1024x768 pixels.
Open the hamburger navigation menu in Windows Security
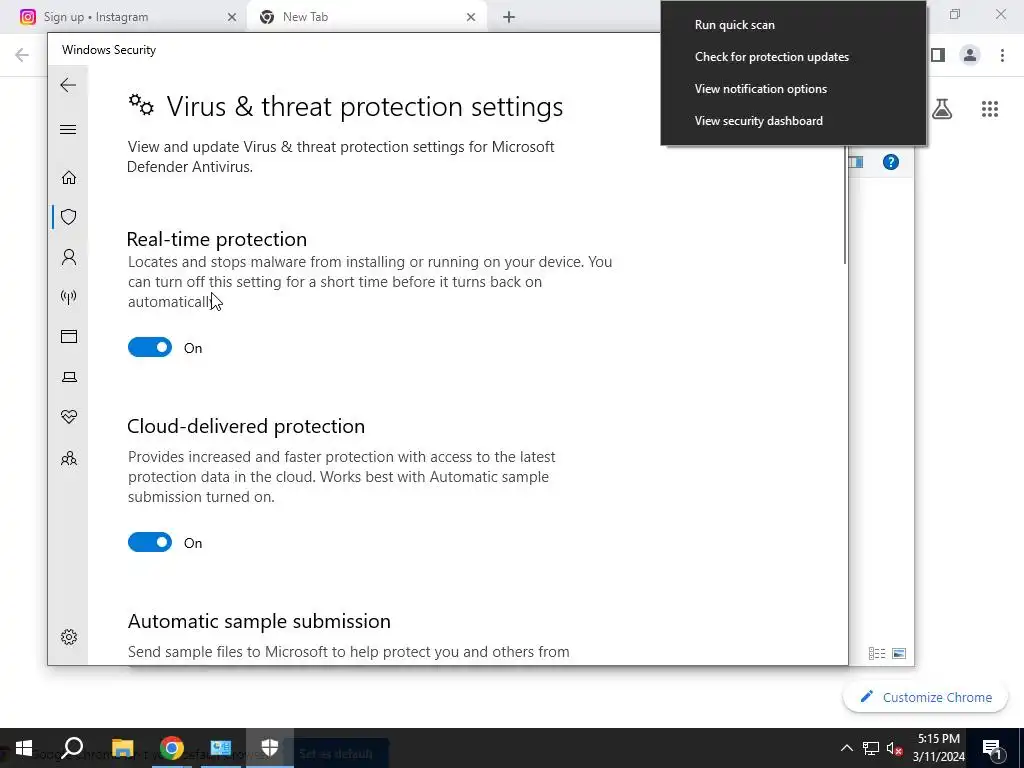68,129
